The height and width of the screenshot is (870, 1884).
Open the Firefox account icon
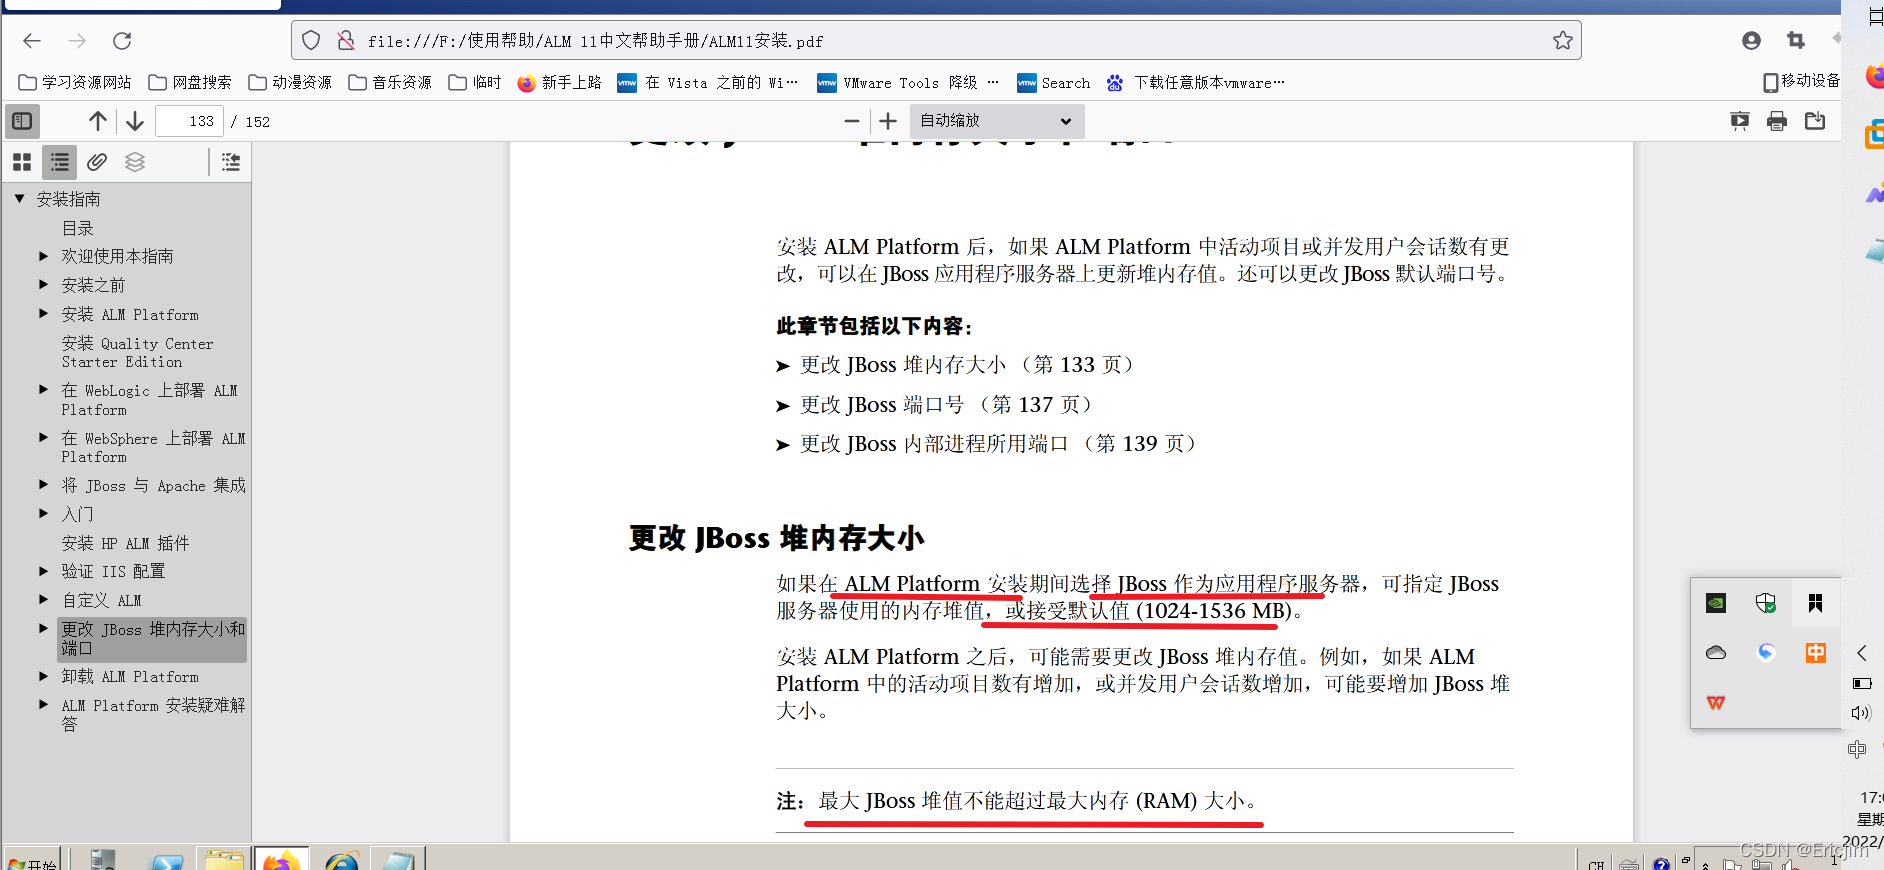point(1751,40)
